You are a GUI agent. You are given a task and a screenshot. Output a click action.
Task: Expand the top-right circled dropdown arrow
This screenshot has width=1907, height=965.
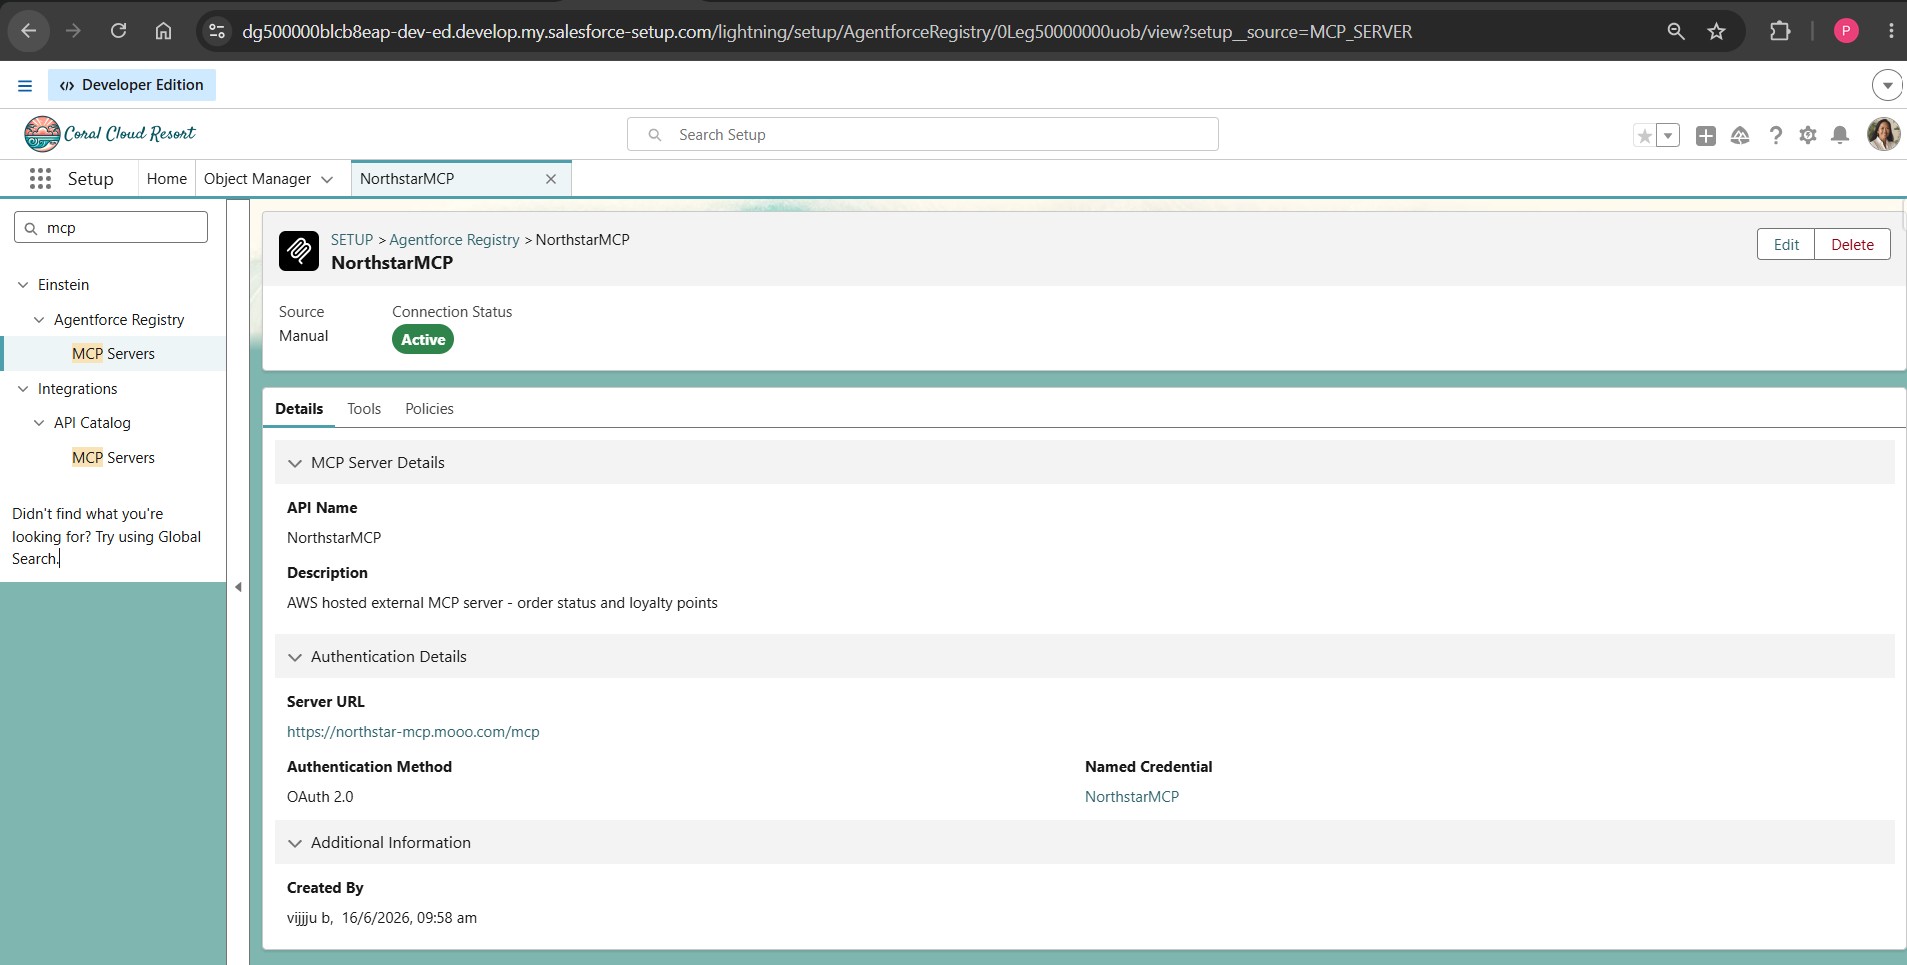(1887, 85)
